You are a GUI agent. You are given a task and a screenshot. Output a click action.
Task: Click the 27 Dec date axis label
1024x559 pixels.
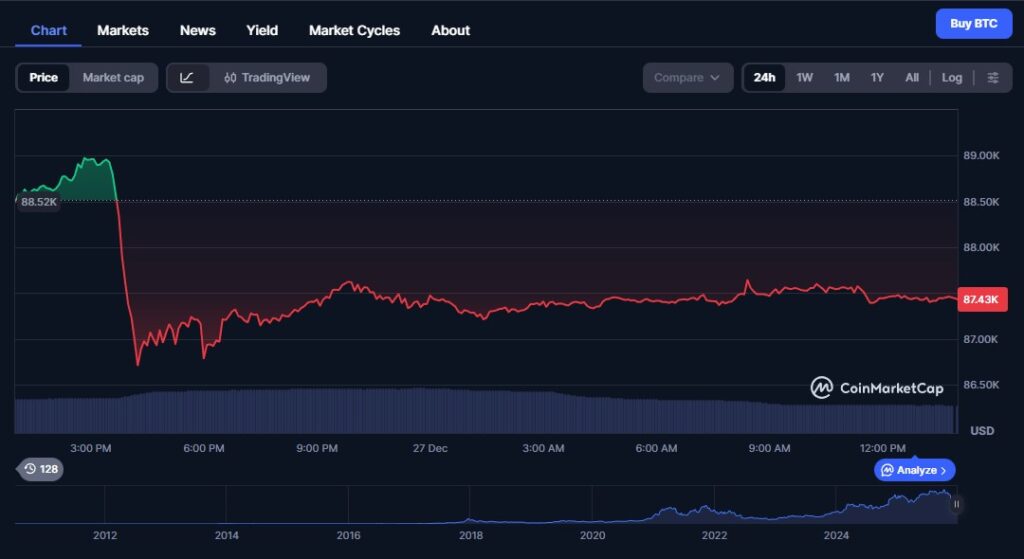coord(430,449)
